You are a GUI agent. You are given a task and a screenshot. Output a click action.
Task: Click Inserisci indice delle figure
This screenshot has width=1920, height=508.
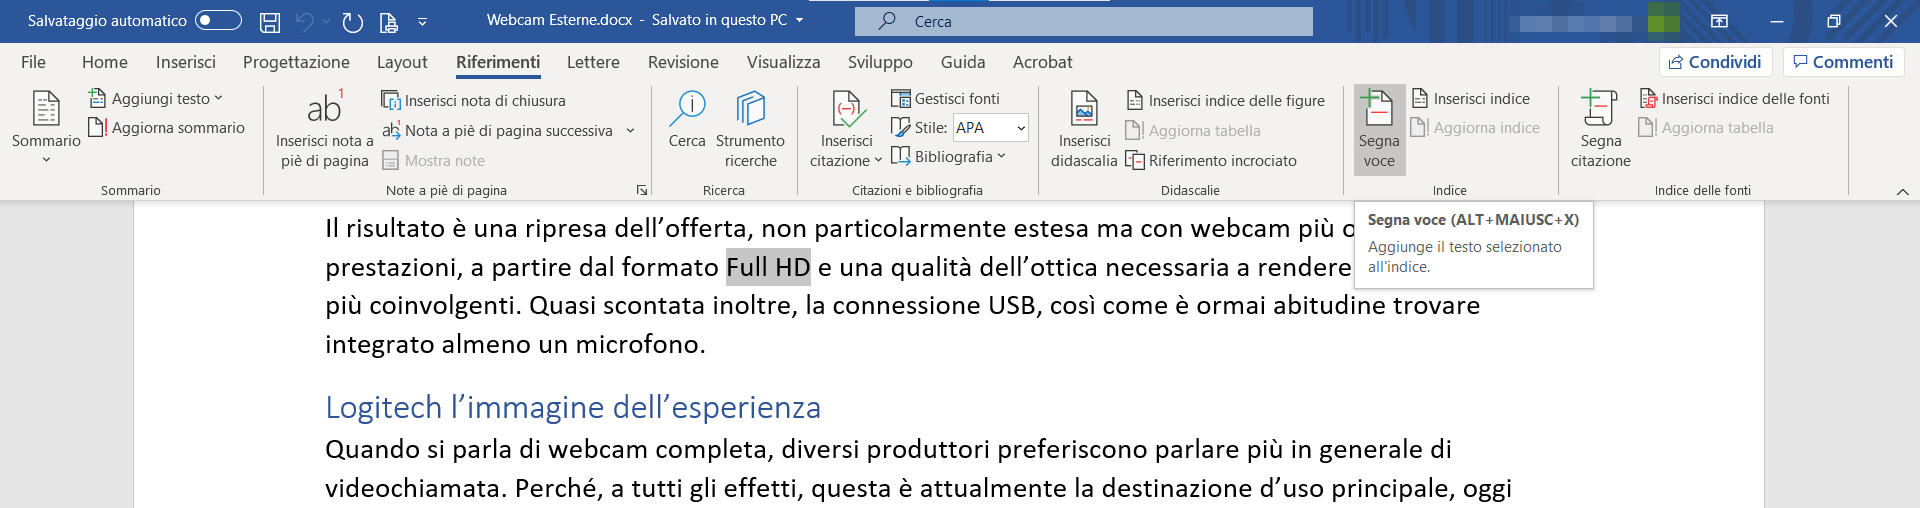[x=1226, y=100]
